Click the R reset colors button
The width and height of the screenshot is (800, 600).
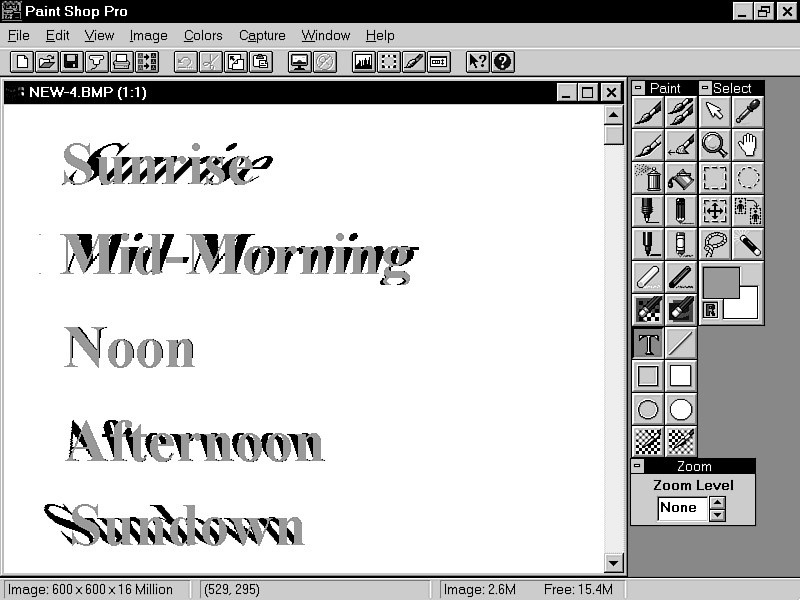pos(711,310)
